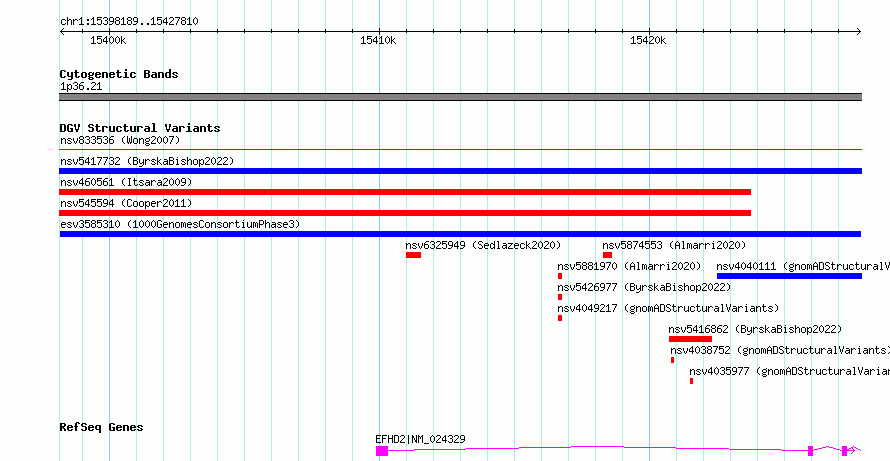Click the Cytogenetic Bands track title
This screenshot has height=461, width=890.
119,74
